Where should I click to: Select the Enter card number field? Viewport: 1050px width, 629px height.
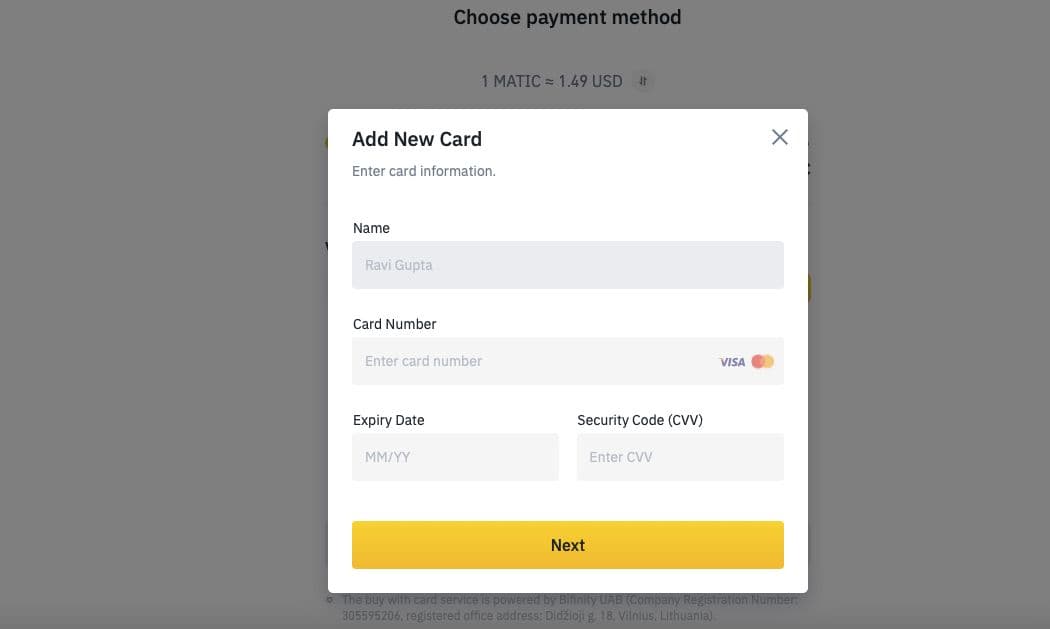point(567,361)
